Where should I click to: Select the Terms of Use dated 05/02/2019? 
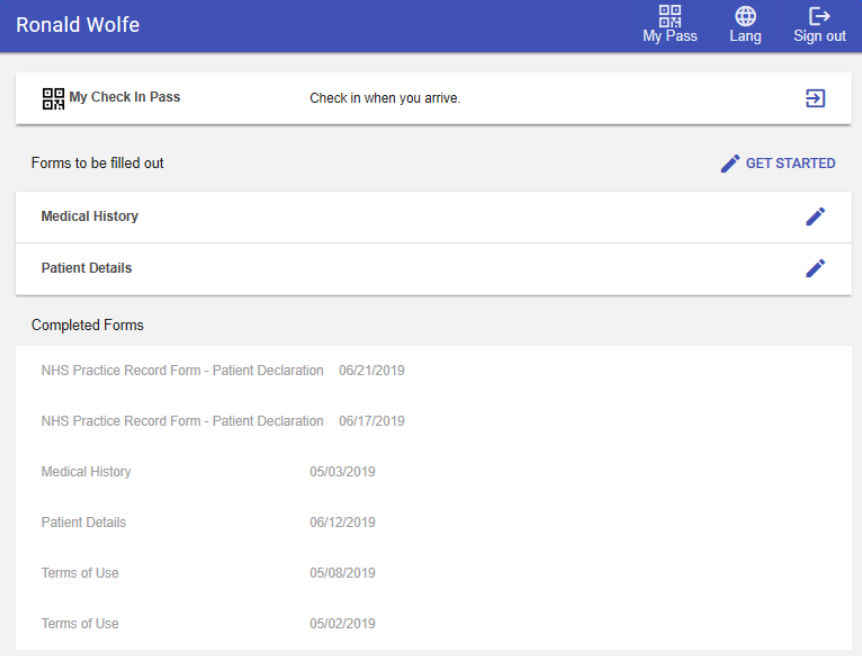tap(200, 623)
